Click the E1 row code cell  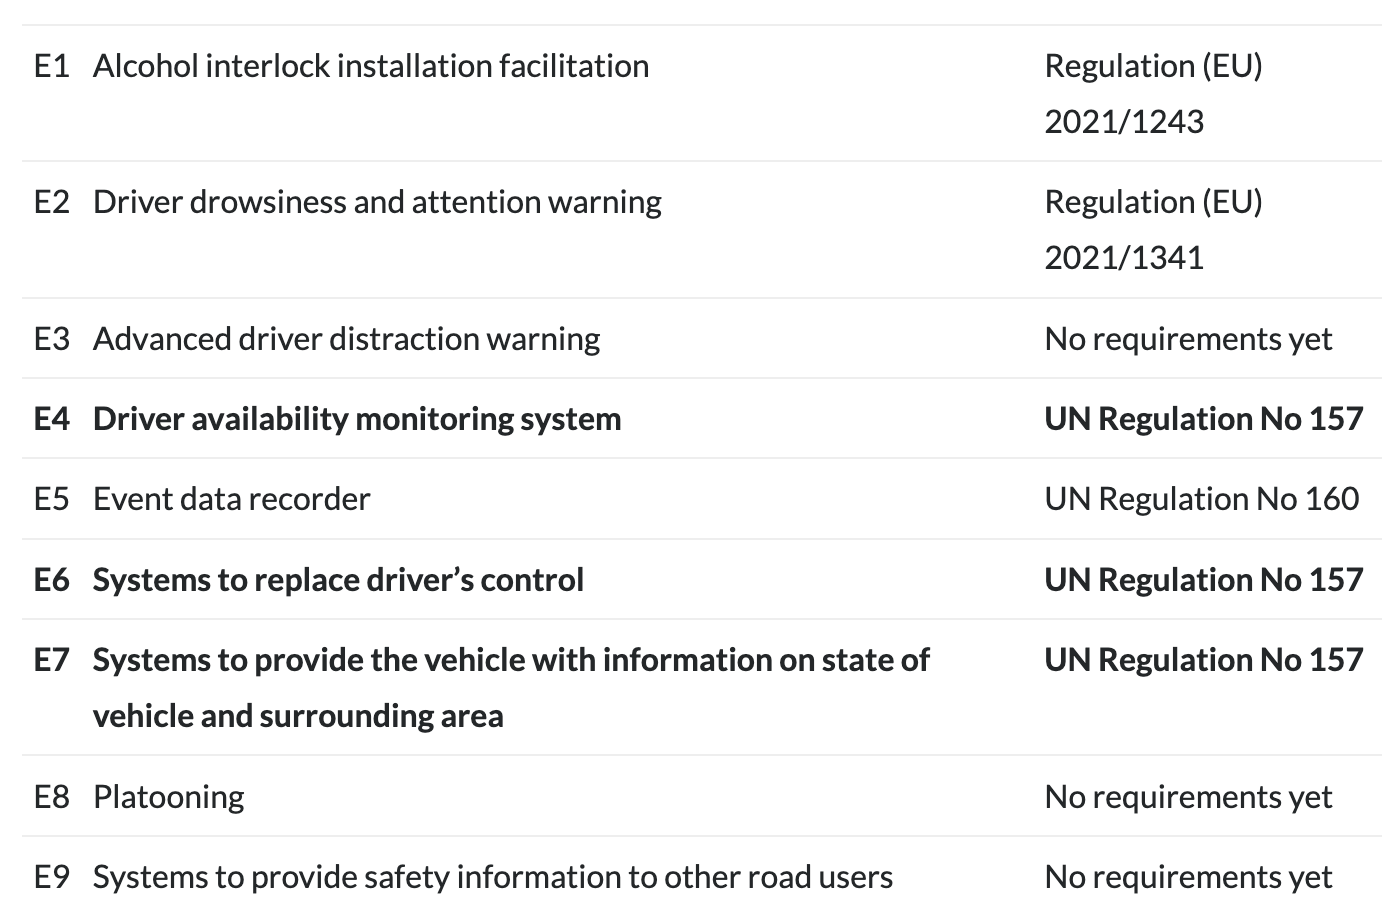(52, 66)
